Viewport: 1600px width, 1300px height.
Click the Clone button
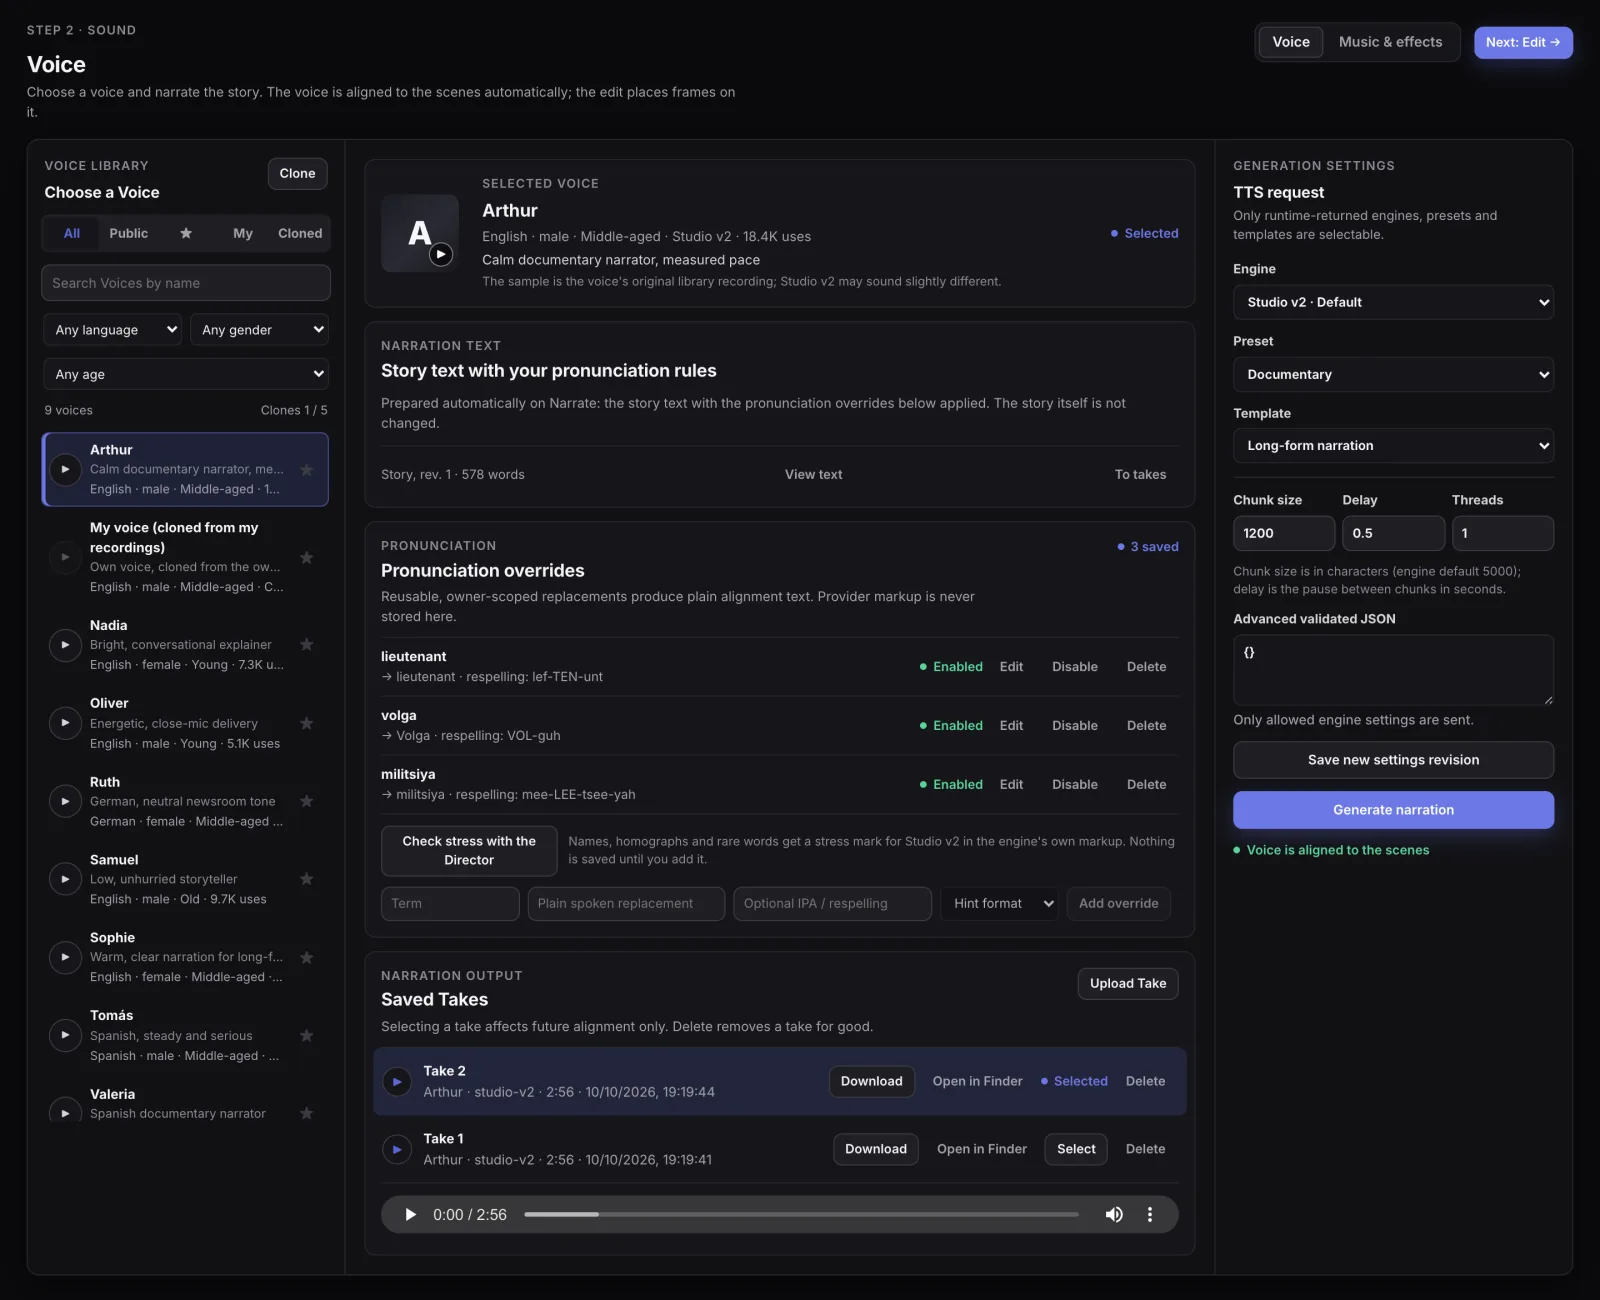click(x=297, y=173)
